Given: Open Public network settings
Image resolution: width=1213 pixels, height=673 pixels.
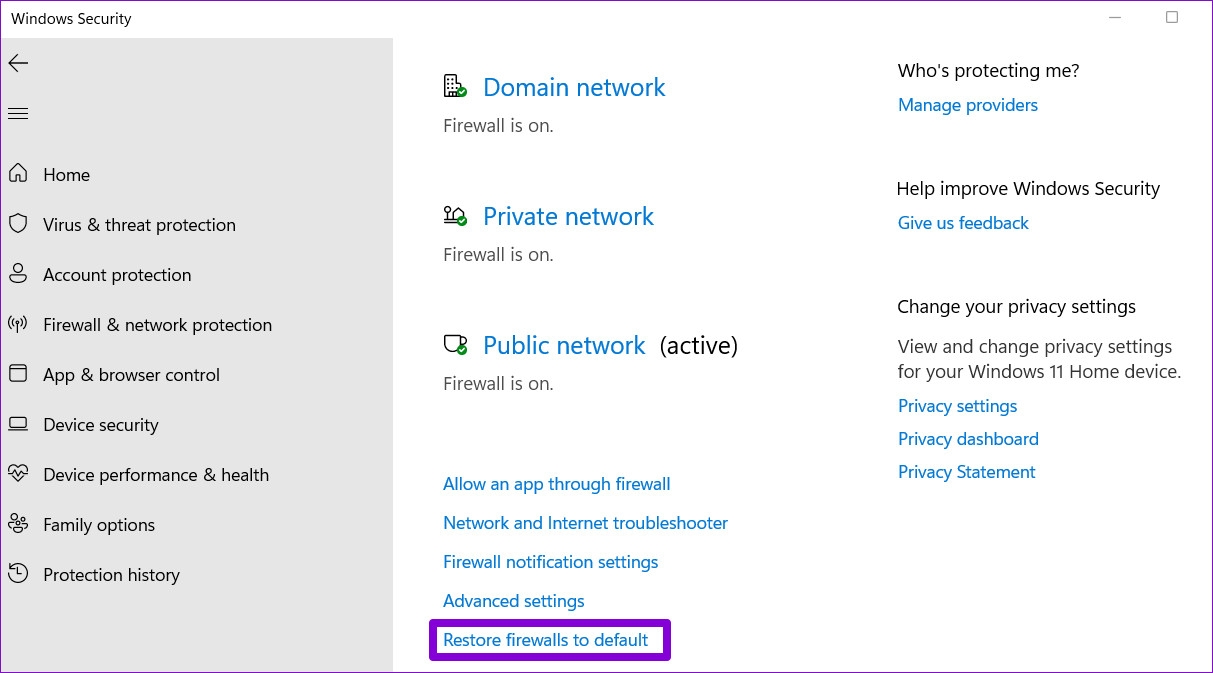Looking at the screenshot, I should (564, 345).
